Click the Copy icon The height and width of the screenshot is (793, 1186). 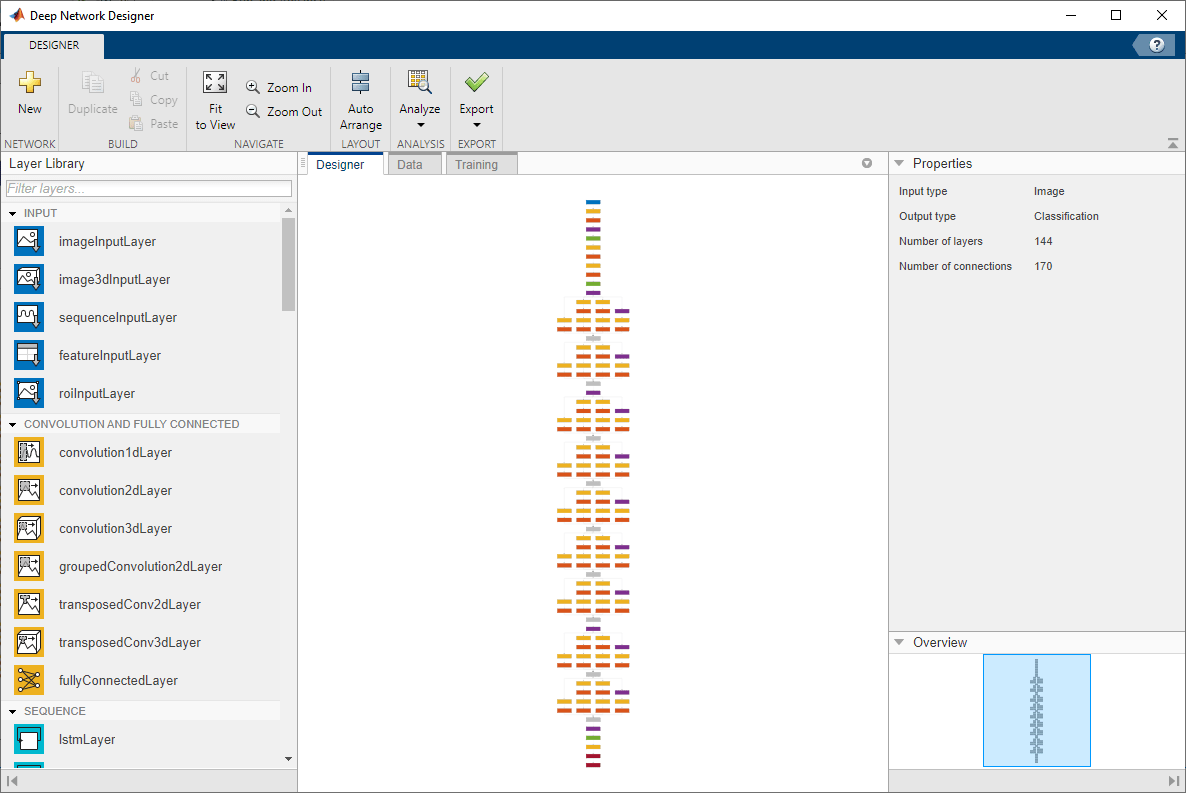click(136, 99)
